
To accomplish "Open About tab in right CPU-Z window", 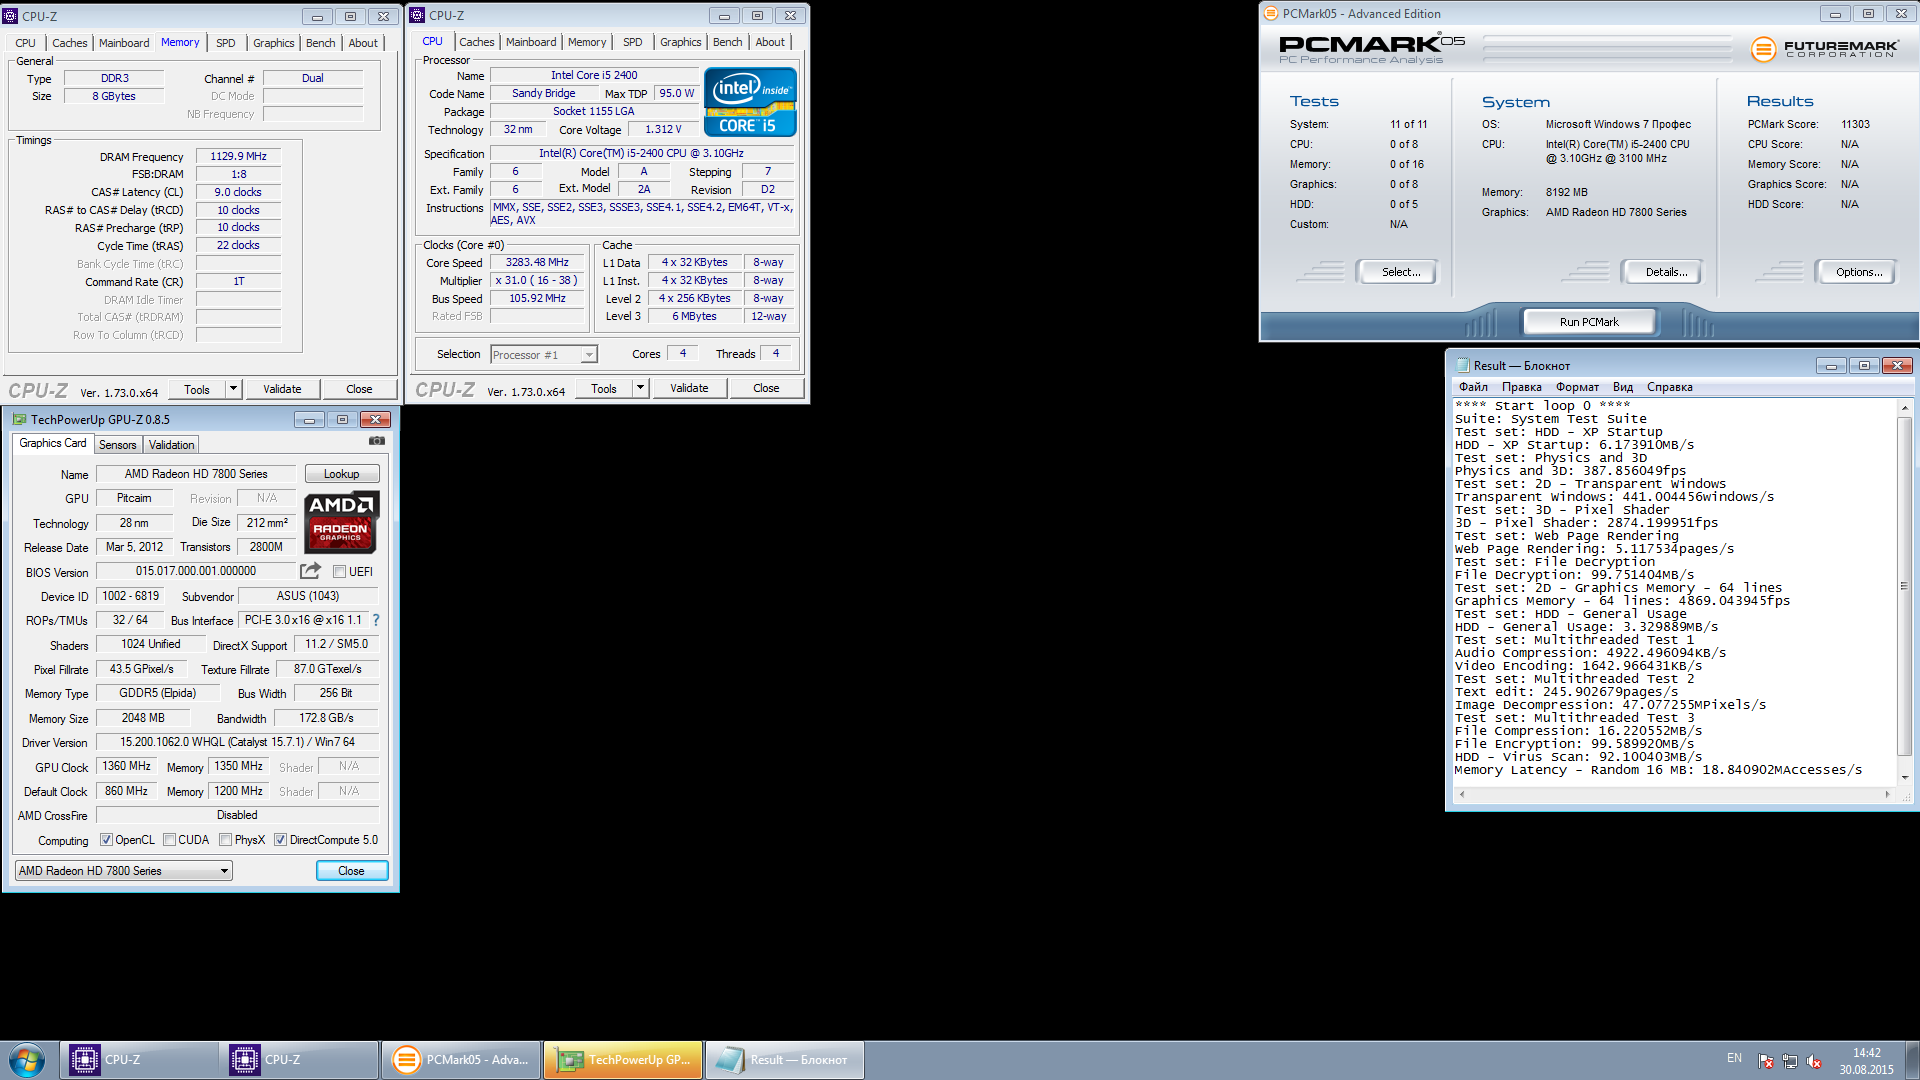I will (x=770, y=42).
